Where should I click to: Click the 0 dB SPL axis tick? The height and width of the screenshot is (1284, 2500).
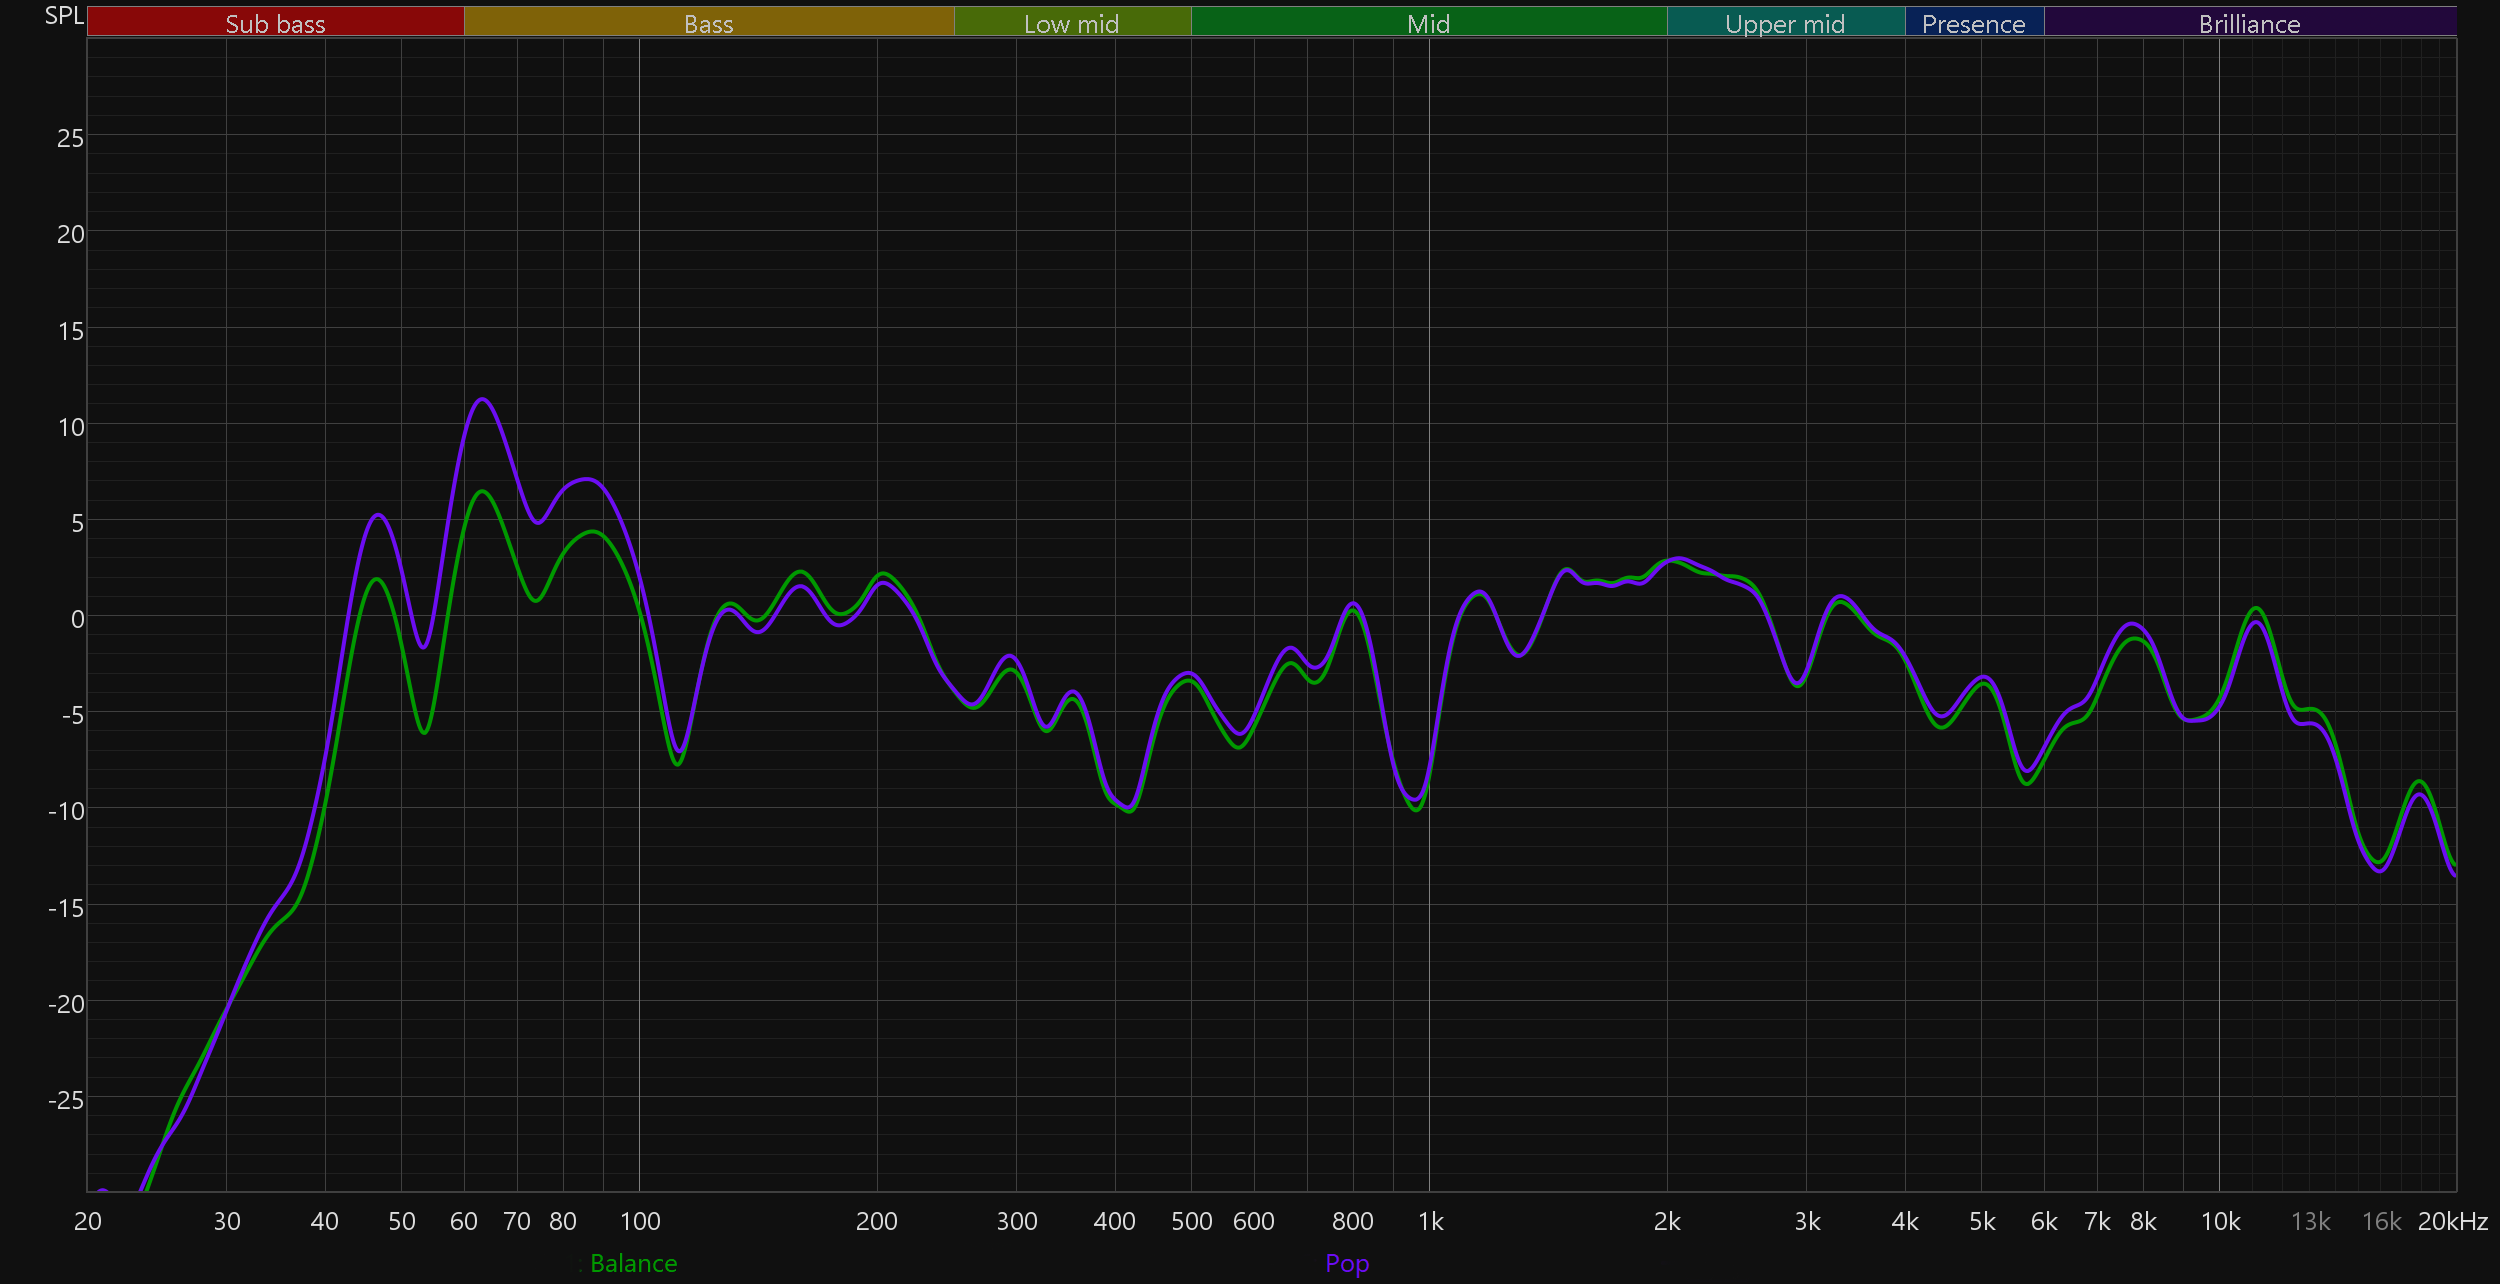77,619
